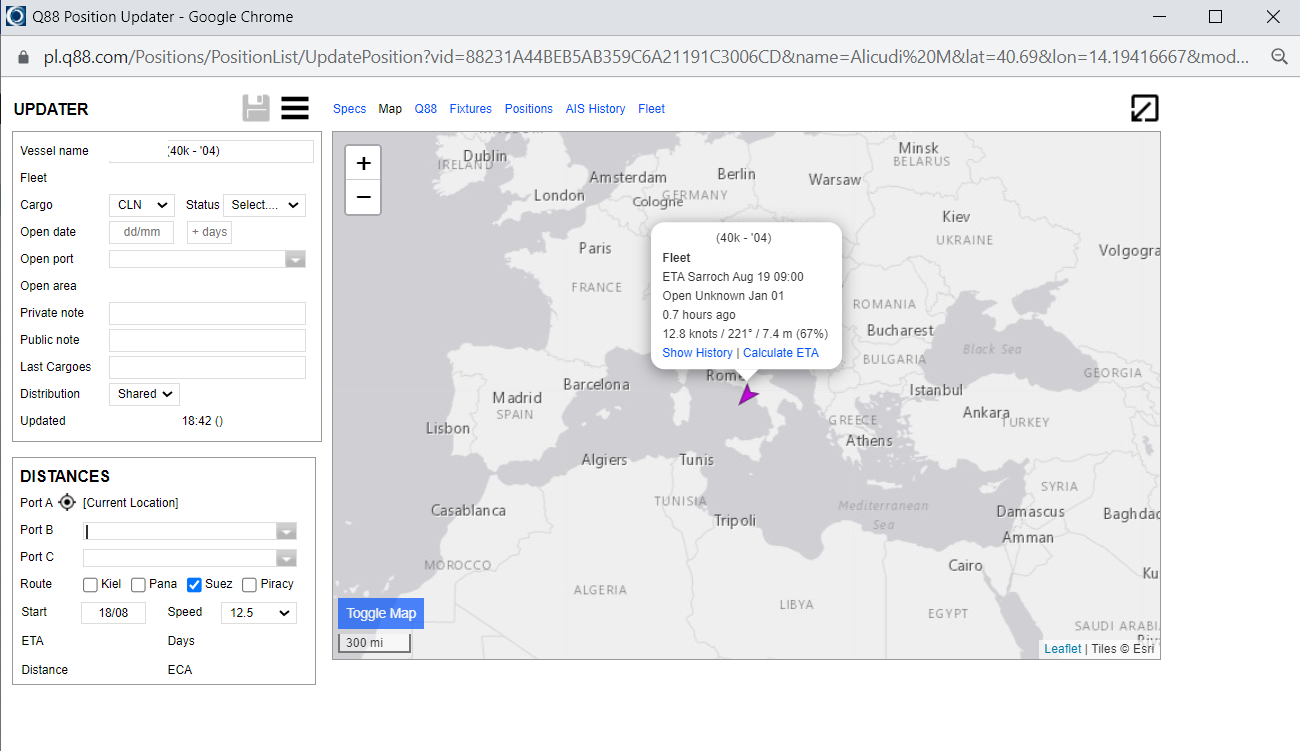1300x751 pixels.
Task: Click the save floppy disk icon
Action: click(256, 108)
